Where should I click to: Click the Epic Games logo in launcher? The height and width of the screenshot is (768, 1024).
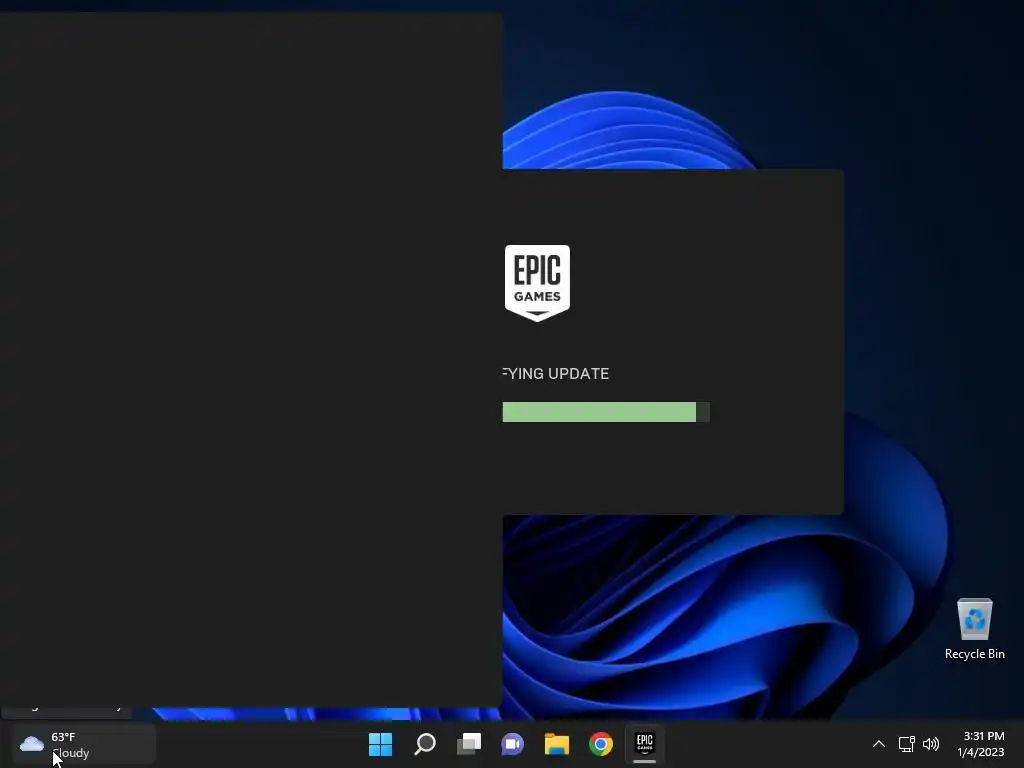pyautogui.click(x=537, y=283)
